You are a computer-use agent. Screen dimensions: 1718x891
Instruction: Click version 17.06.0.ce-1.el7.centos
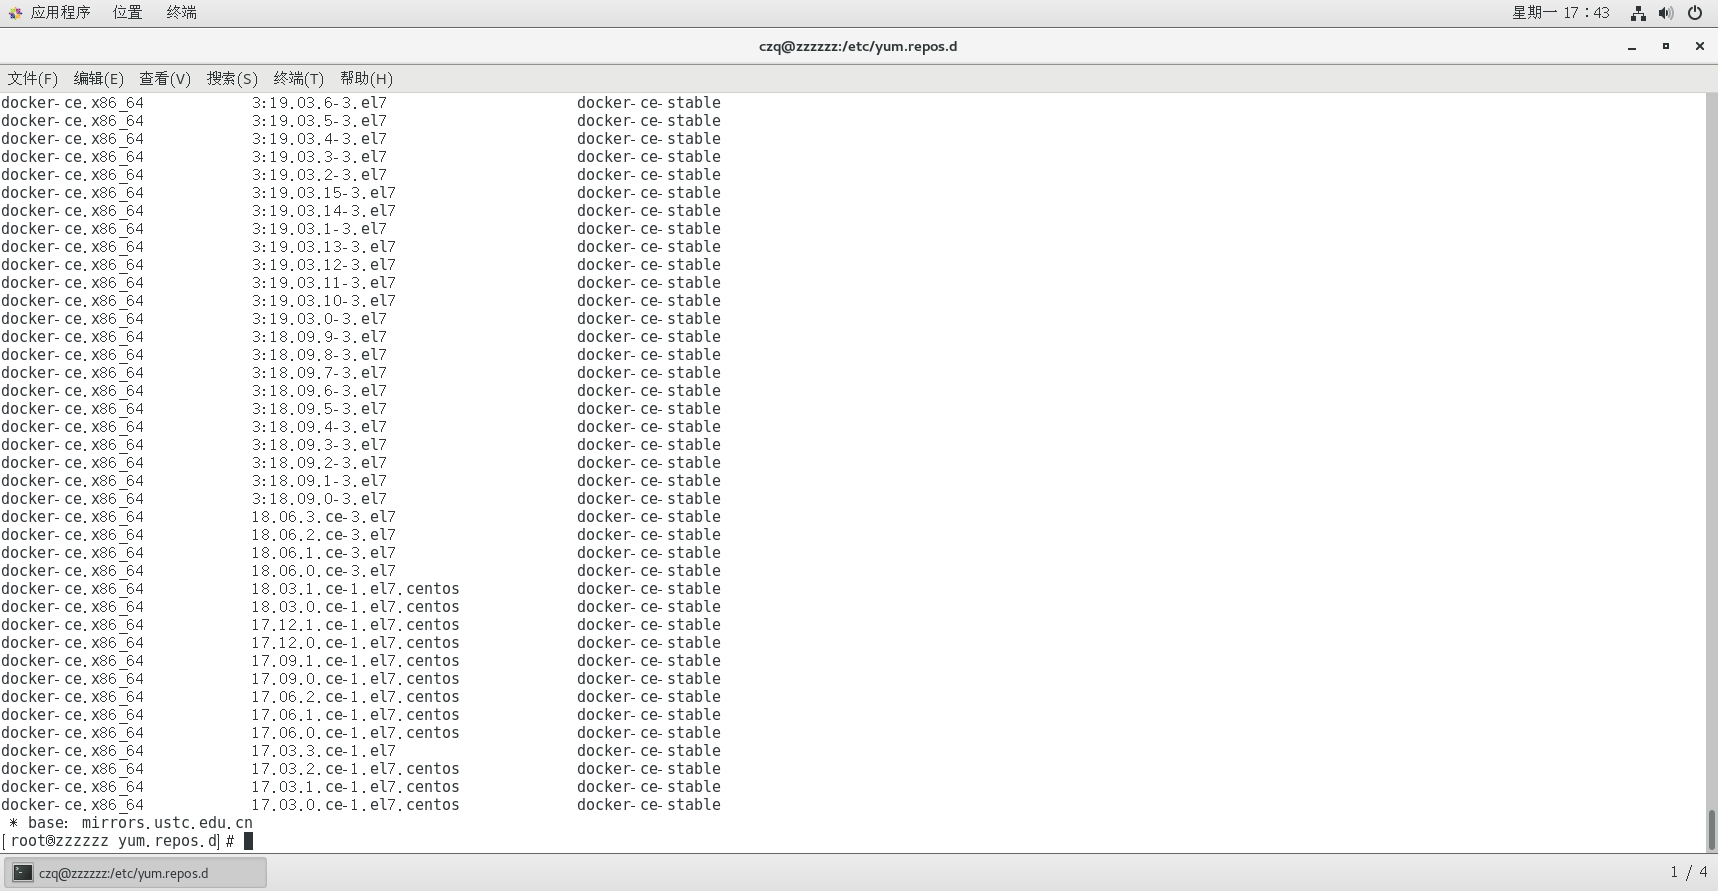[355, 733]
